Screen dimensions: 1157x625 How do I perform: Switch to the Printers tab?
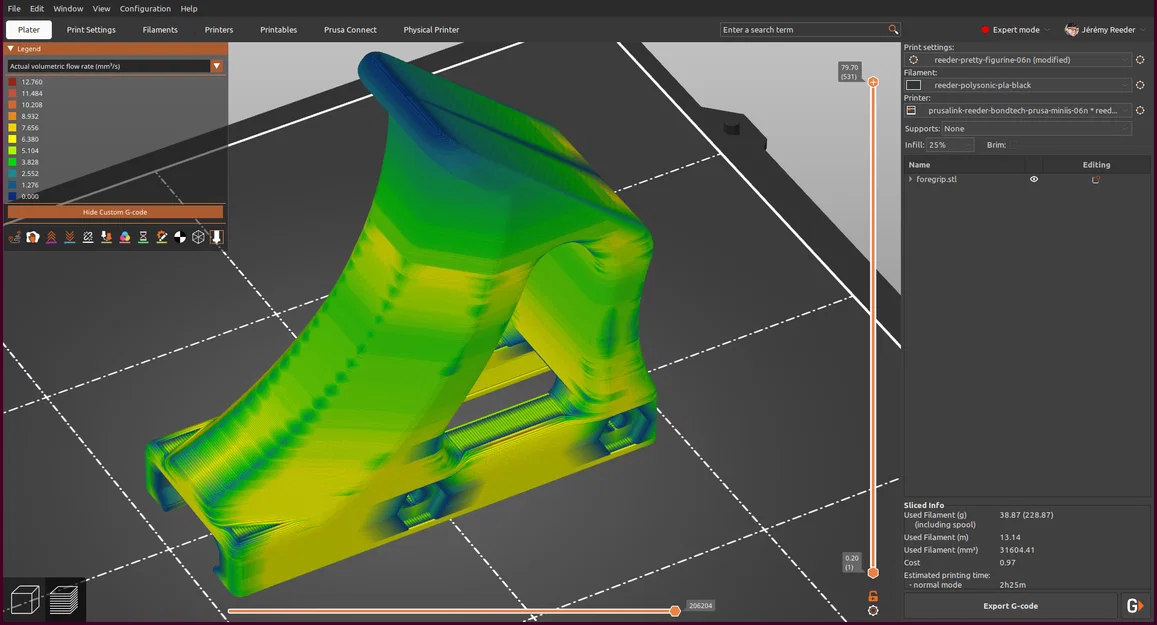[218, 30]
